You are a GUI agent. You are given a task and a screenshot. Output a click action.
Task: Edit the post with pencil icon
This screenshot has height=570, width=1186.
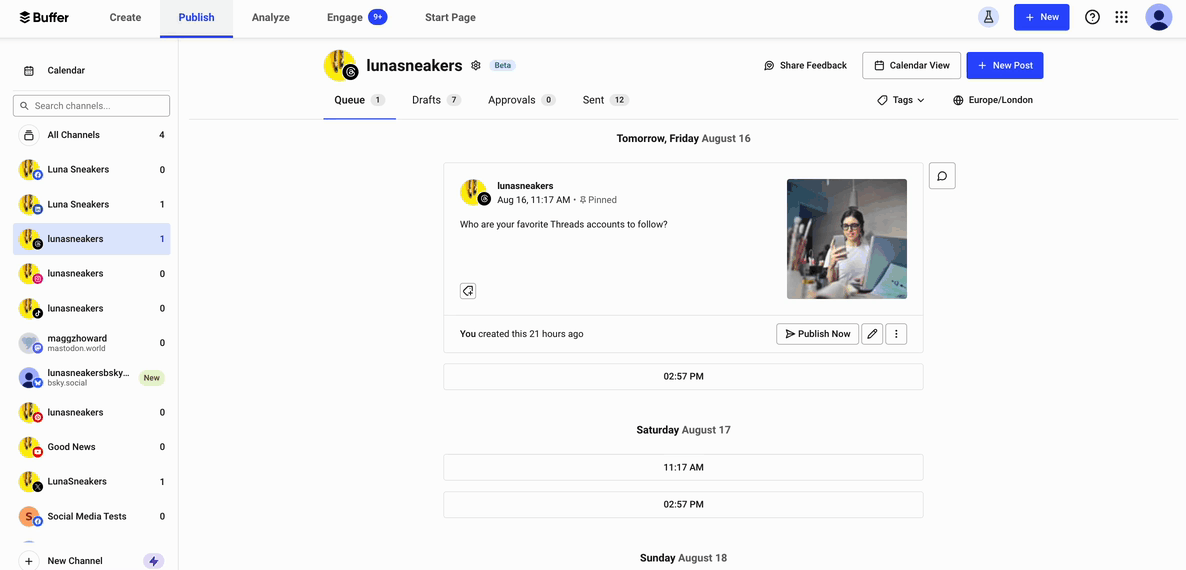[872, 333]
